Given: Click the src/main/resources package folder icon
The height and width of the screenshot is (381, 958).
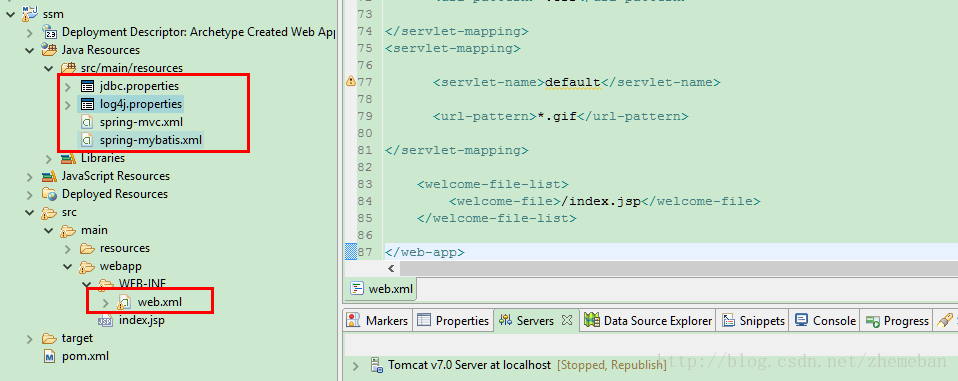Looking at the screenshot, I should click(x=68, y=68).
